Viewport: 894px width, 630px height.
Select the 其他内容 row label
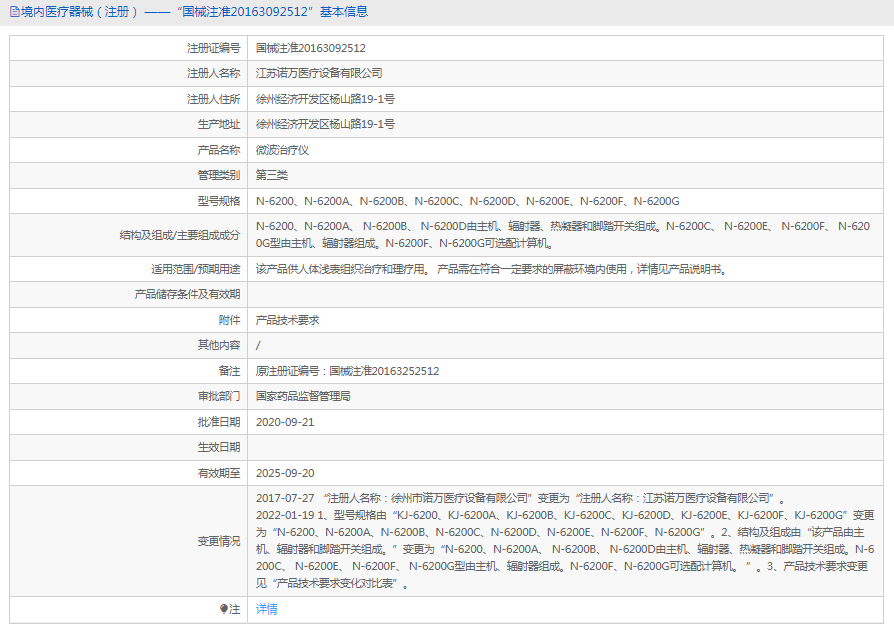(219, 345)
